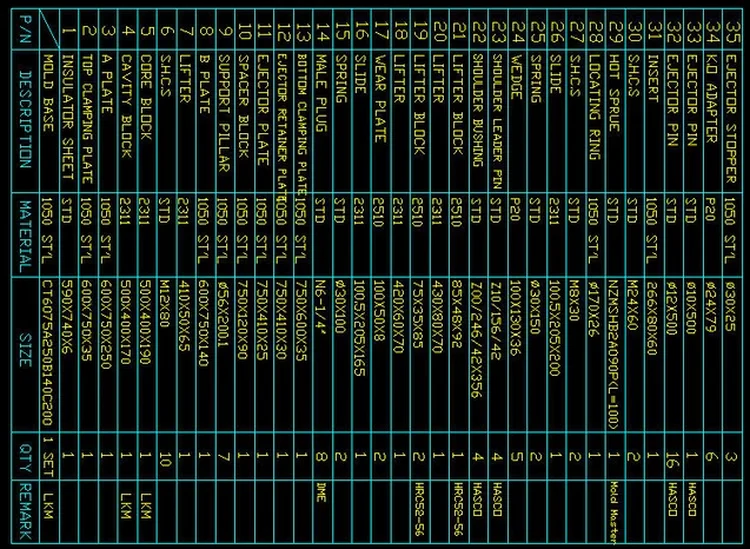Click the Mold Master remark

pyautogui.click(x=614, y=513)
